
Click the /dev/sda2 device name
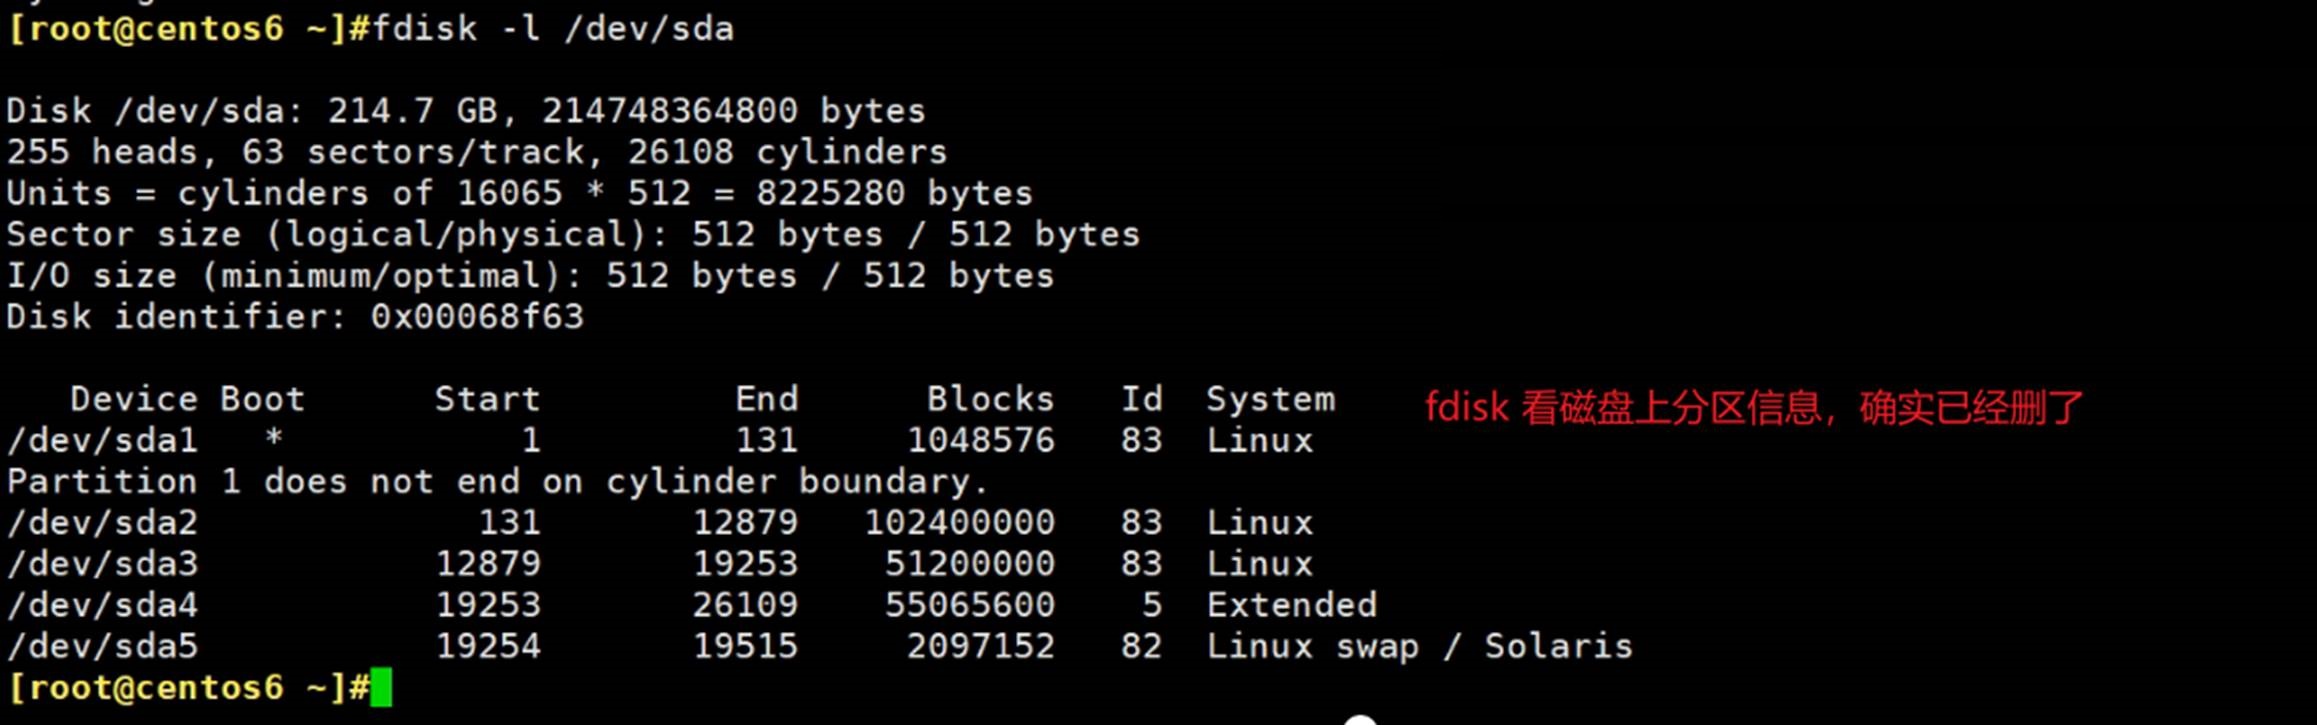coord(102,523)
